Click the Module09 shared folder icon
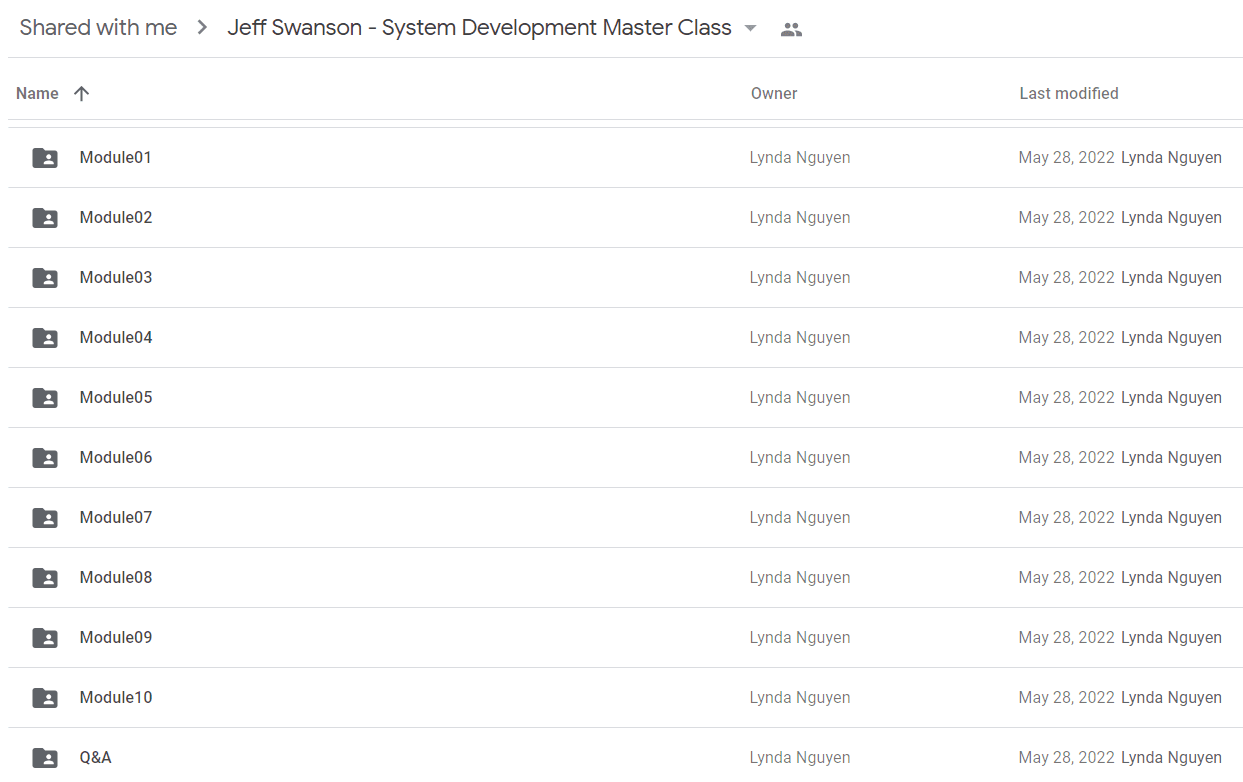The width and height of the screenshot is (1243, 782). [x=45, y=638]
